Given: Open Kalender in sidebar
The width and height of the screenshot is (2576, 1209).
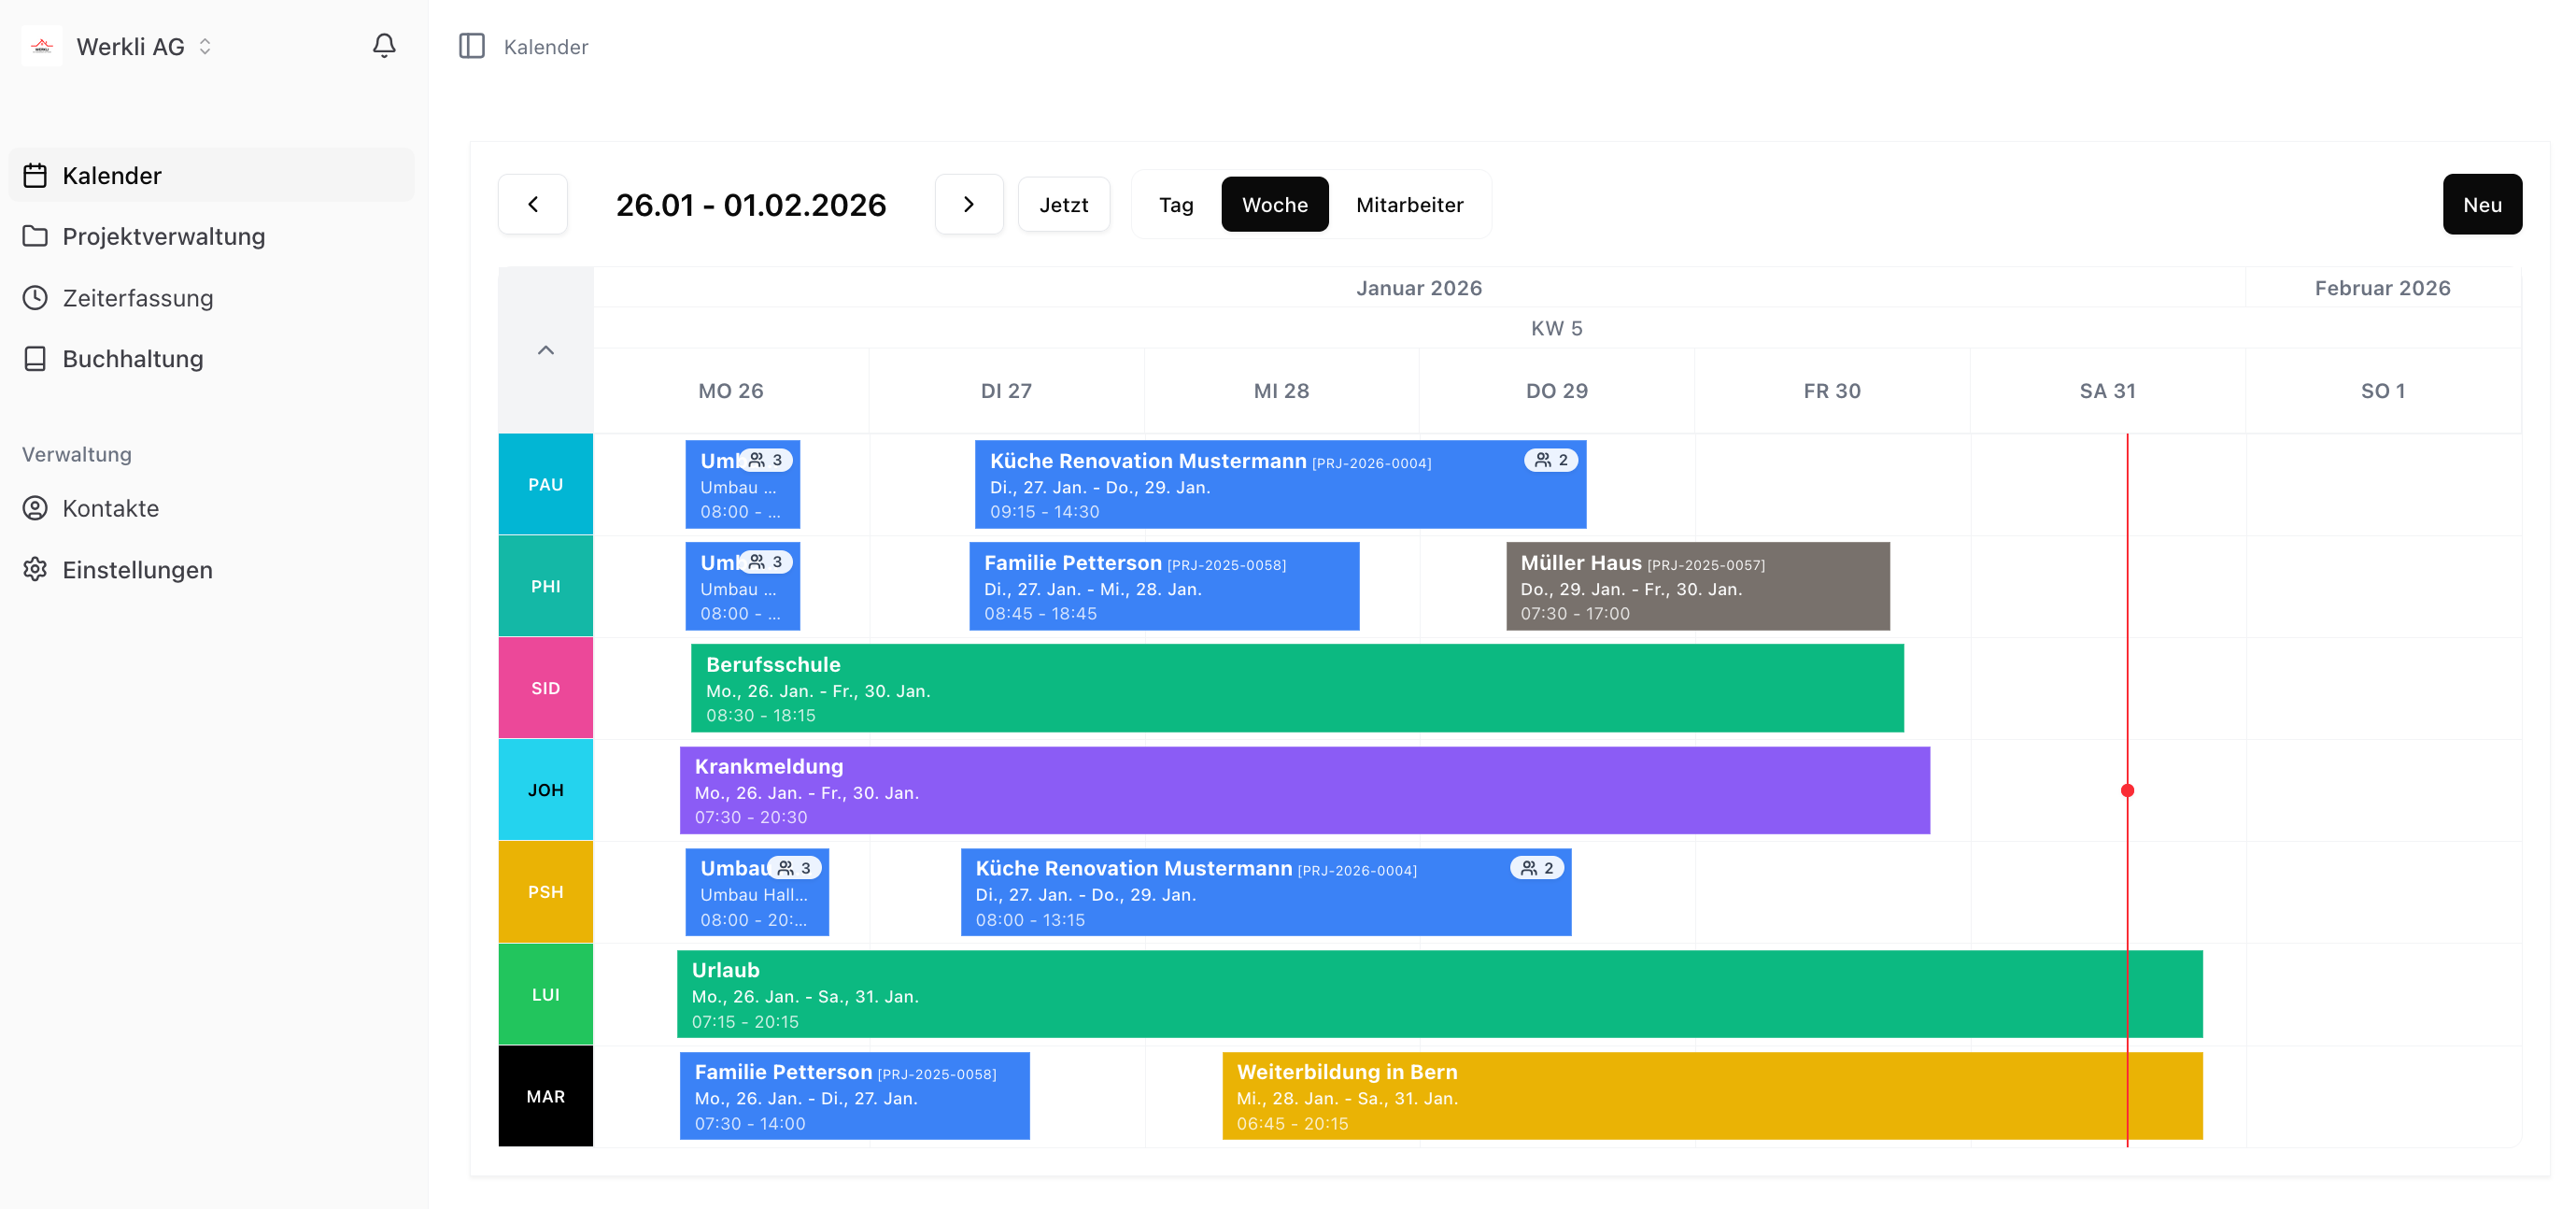Looking at the screenshot, I should coord(211,175).
